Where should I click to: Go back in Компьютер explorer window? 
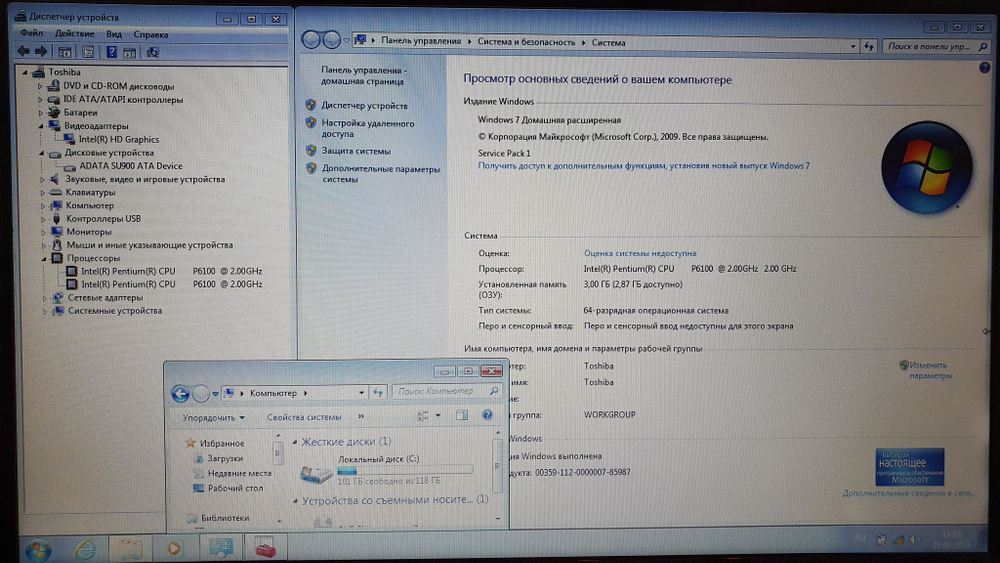(x=180, y=394)
